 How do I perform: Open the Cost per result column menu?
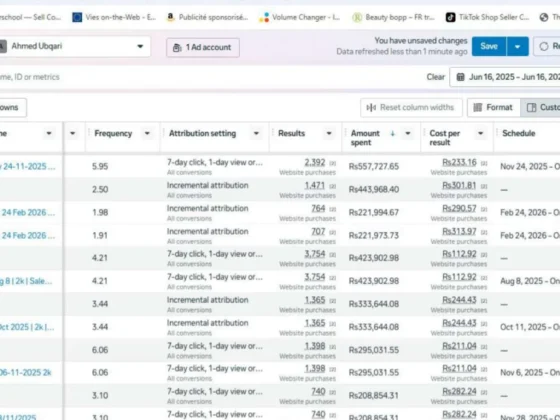pos(480,133)
